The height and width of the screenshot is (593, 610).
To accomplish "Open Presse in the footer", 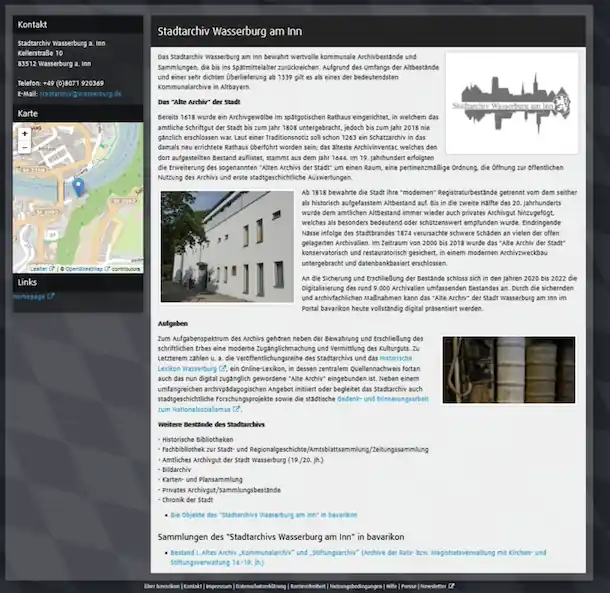I will (408, 586).
